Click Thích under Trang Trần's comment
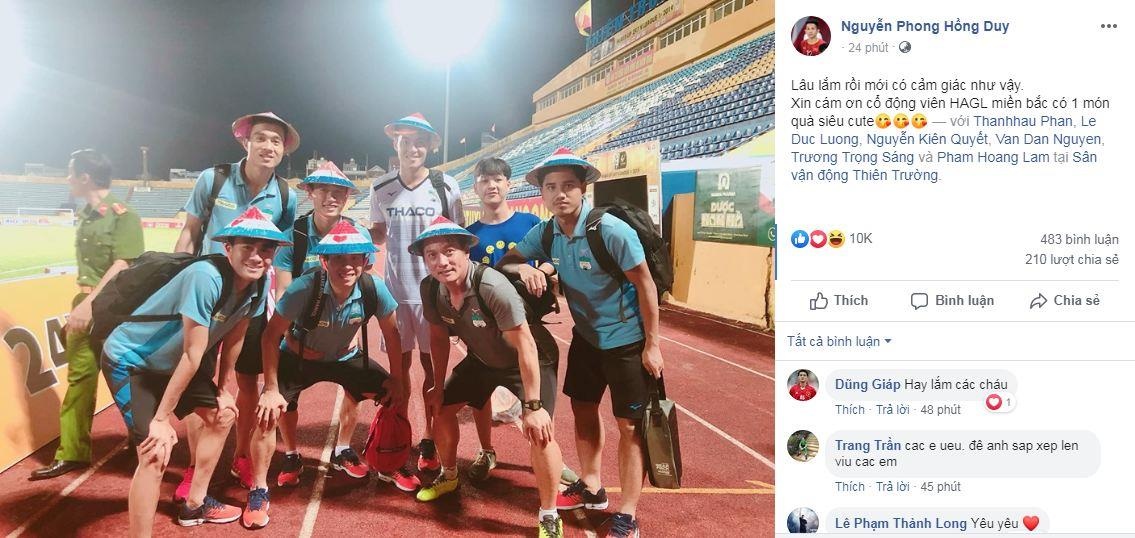The image size is (1135, 538). click(850, 487)
